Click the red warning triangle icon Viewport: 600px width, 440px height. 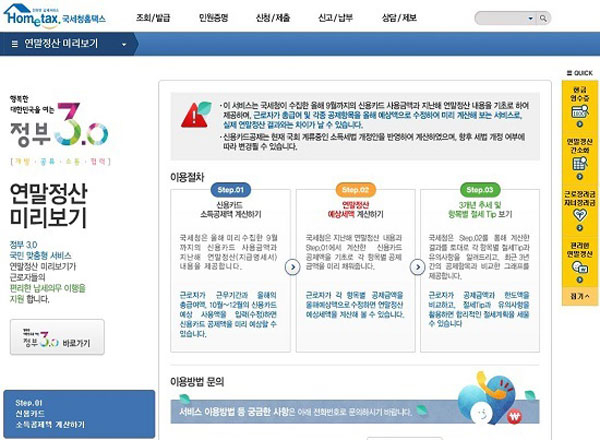point(192,115)
